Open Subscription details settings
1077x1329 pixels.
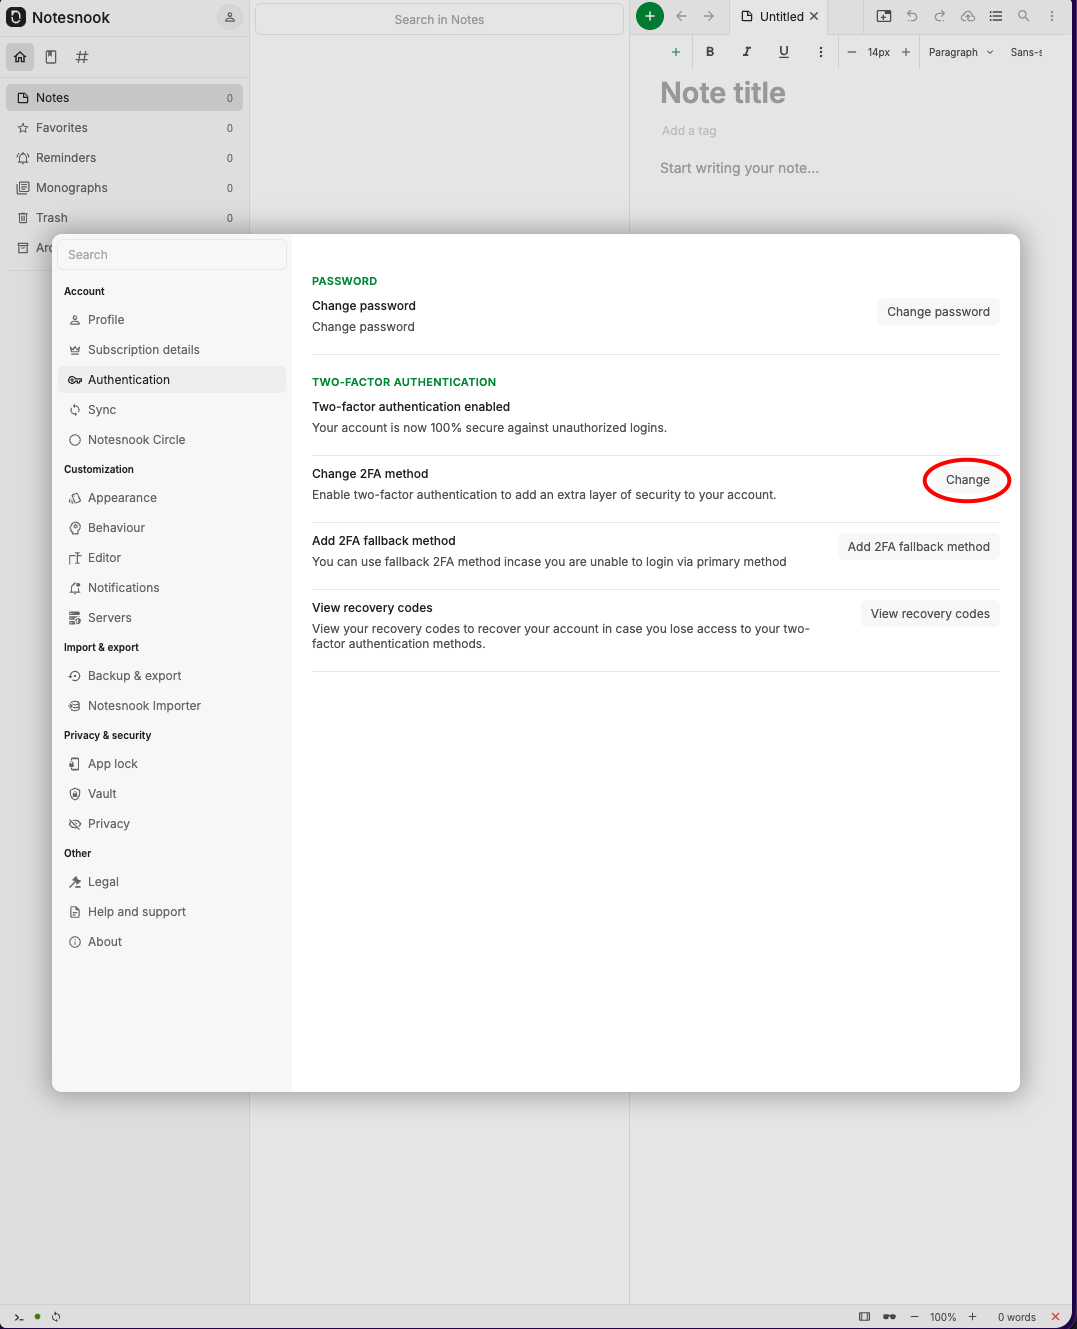172,350
